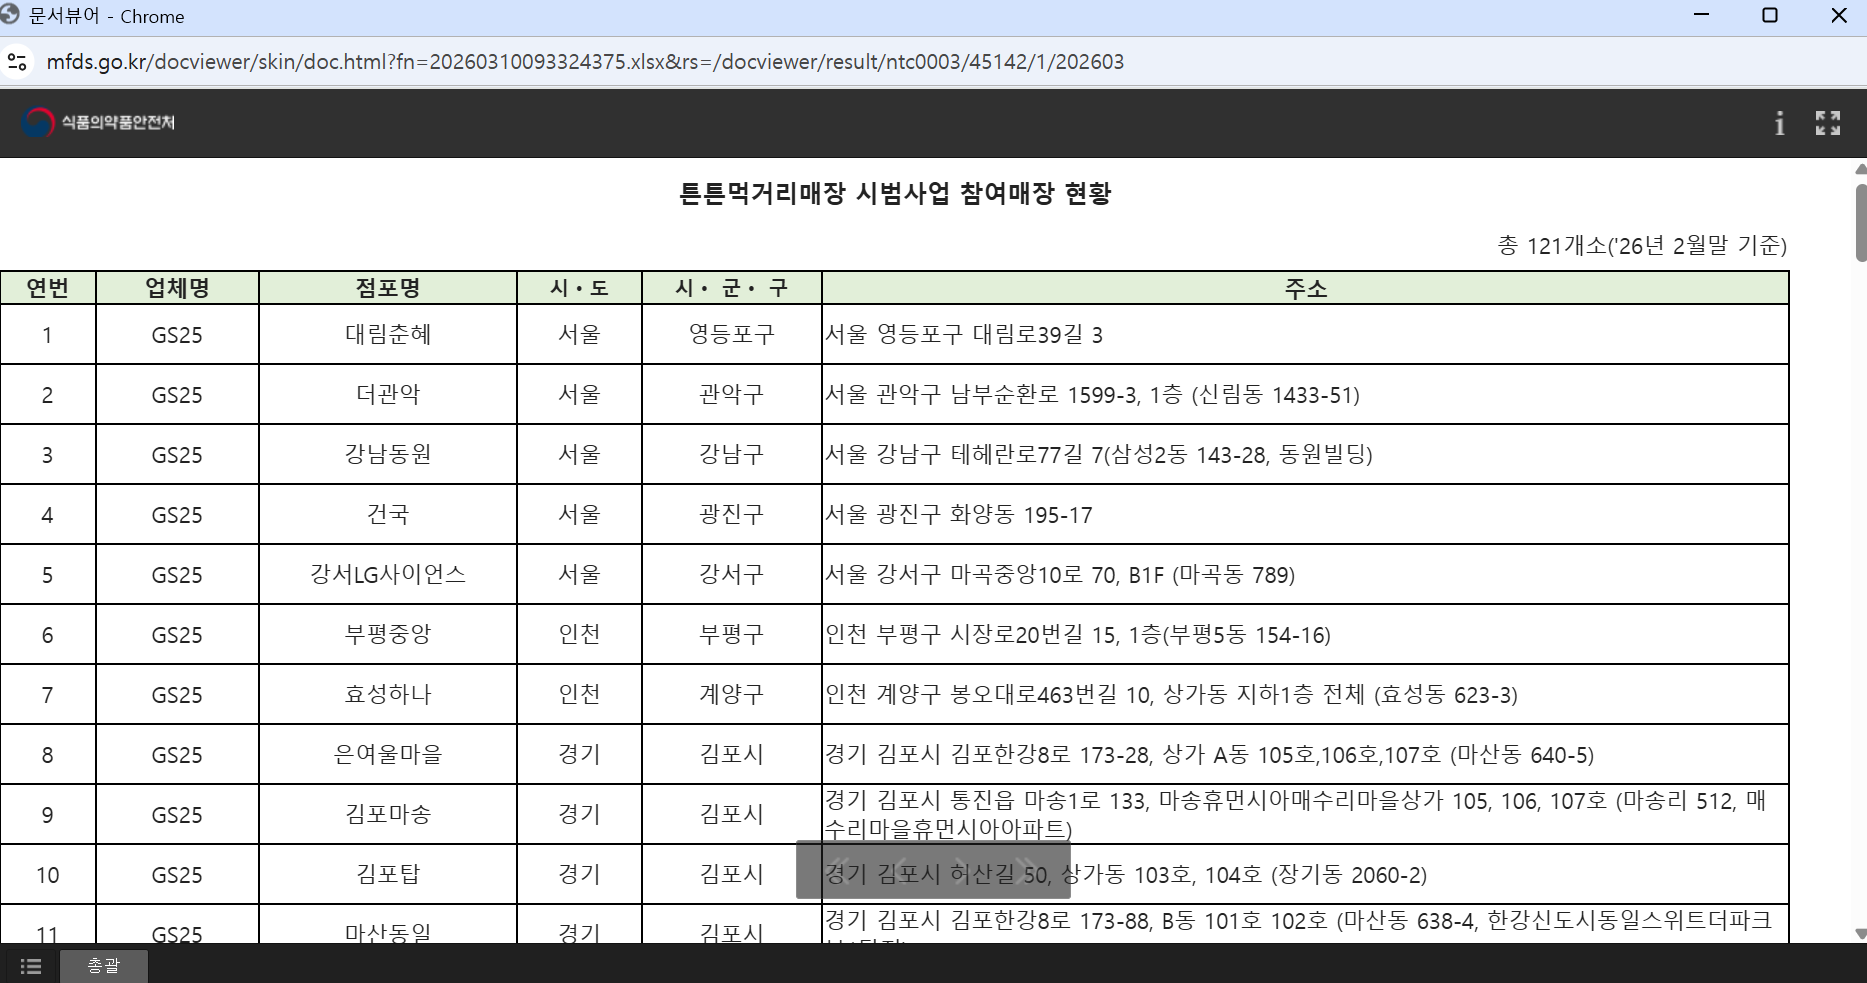
Task: Select store name 부평중앙
Action: tap(388, 634)
